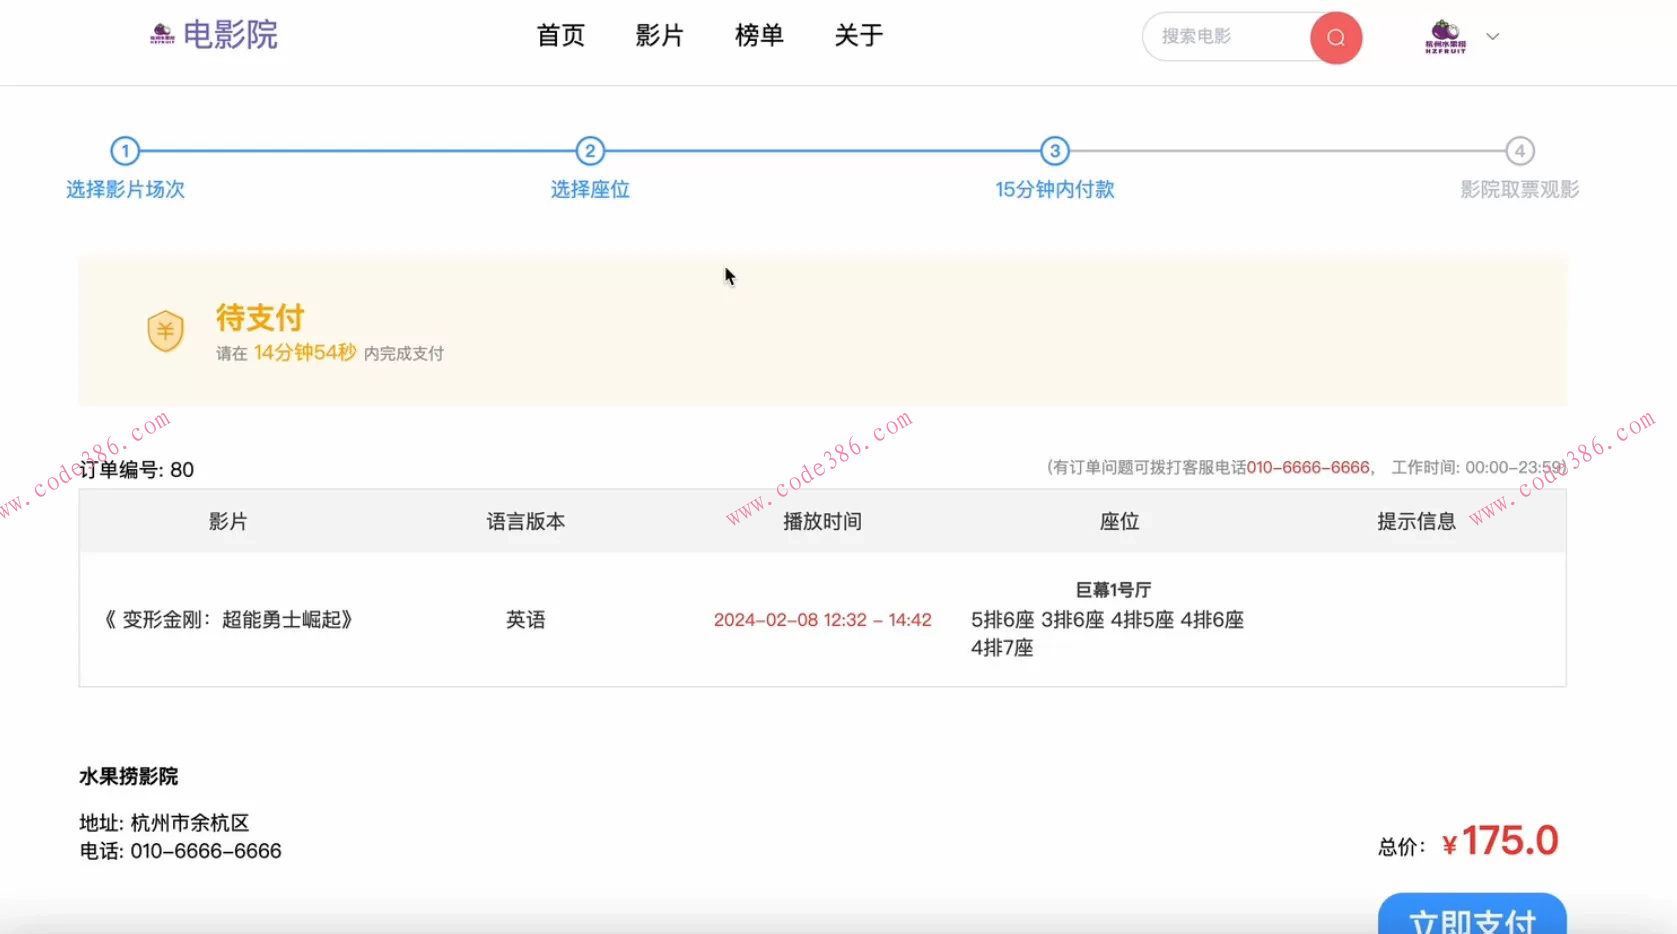Expand the chevron next to the HZFRUIT avatar
1677x934 pixels.
[1493, 36]
